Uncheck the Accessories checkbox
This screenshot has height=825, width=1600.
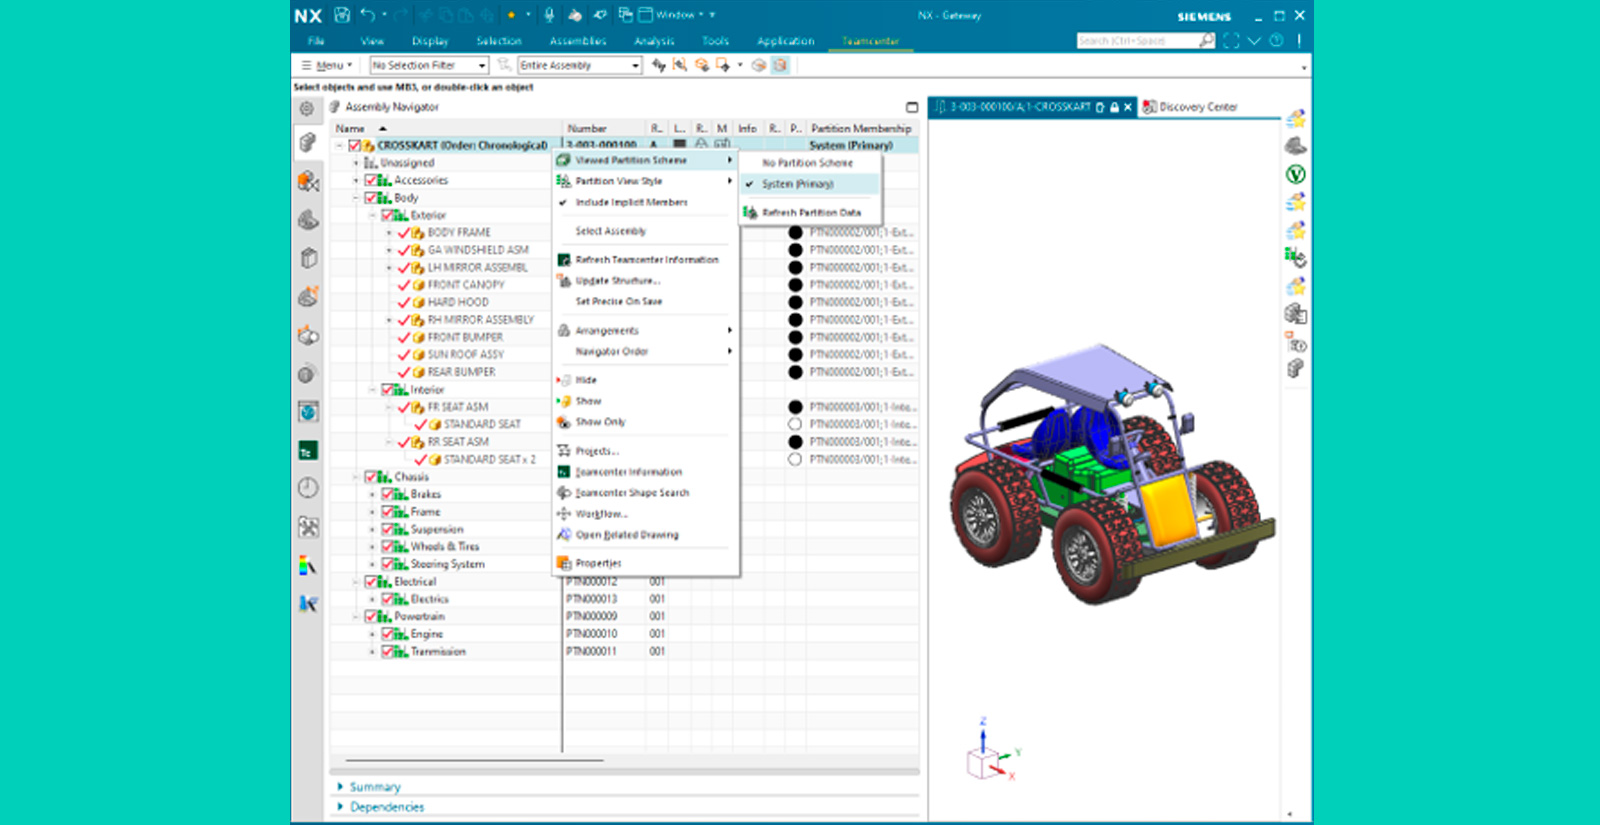371,180
